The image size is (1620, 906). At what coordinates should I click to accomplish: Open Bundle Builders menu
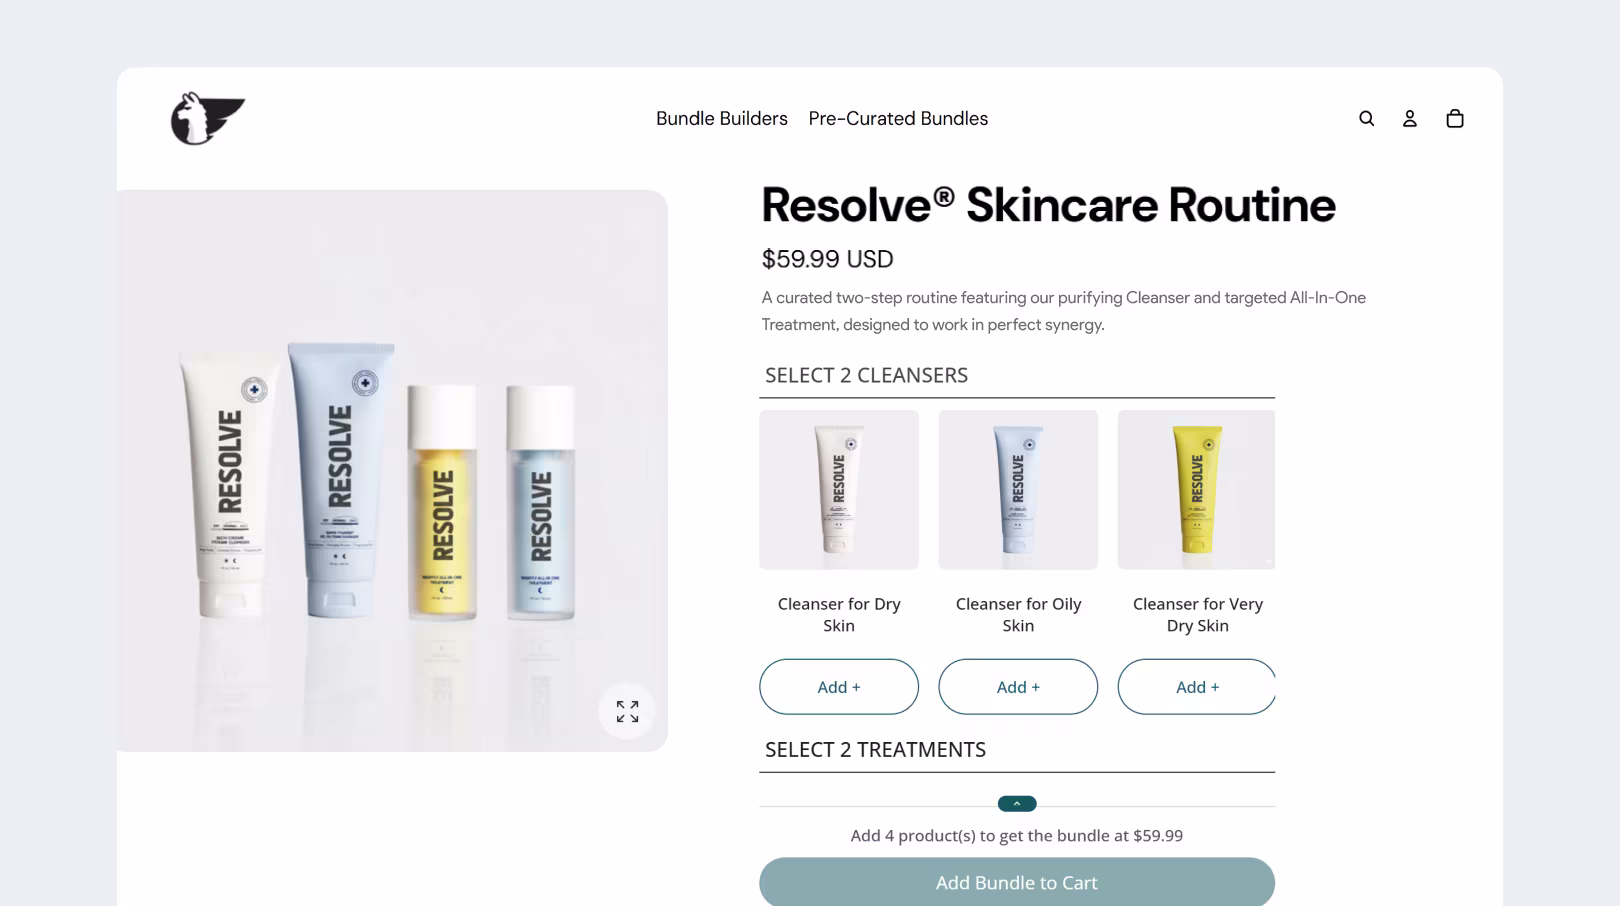722,119
